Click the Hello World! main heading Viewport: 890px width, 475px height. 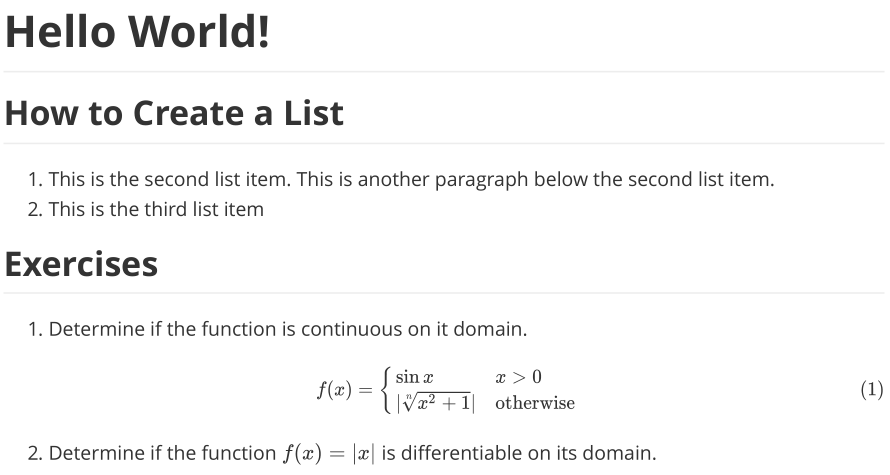tap(137, 32)
